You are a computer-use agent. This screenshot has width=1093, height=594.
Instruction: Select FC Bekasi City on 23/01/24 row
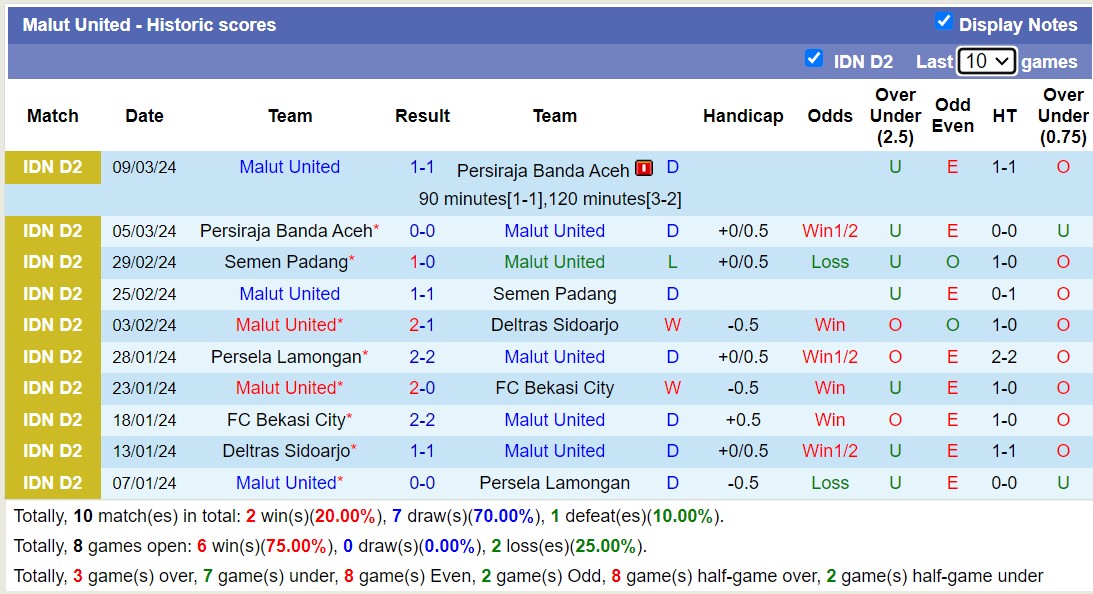coord(554,388)
